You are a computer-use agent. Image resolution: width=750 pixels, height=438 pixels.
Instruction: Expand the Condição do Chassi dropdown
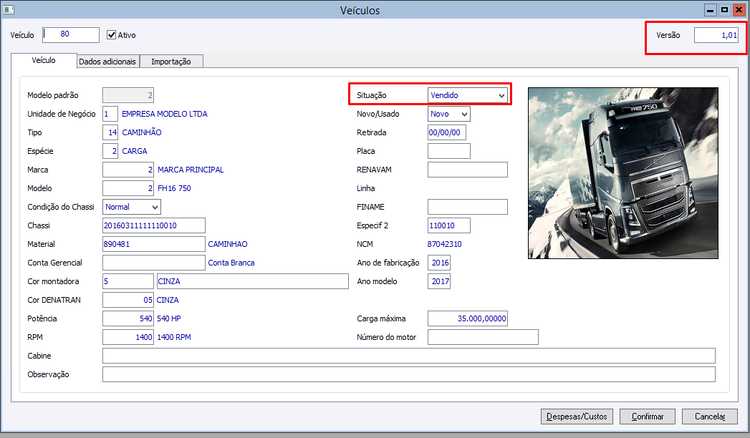(132, 207)
